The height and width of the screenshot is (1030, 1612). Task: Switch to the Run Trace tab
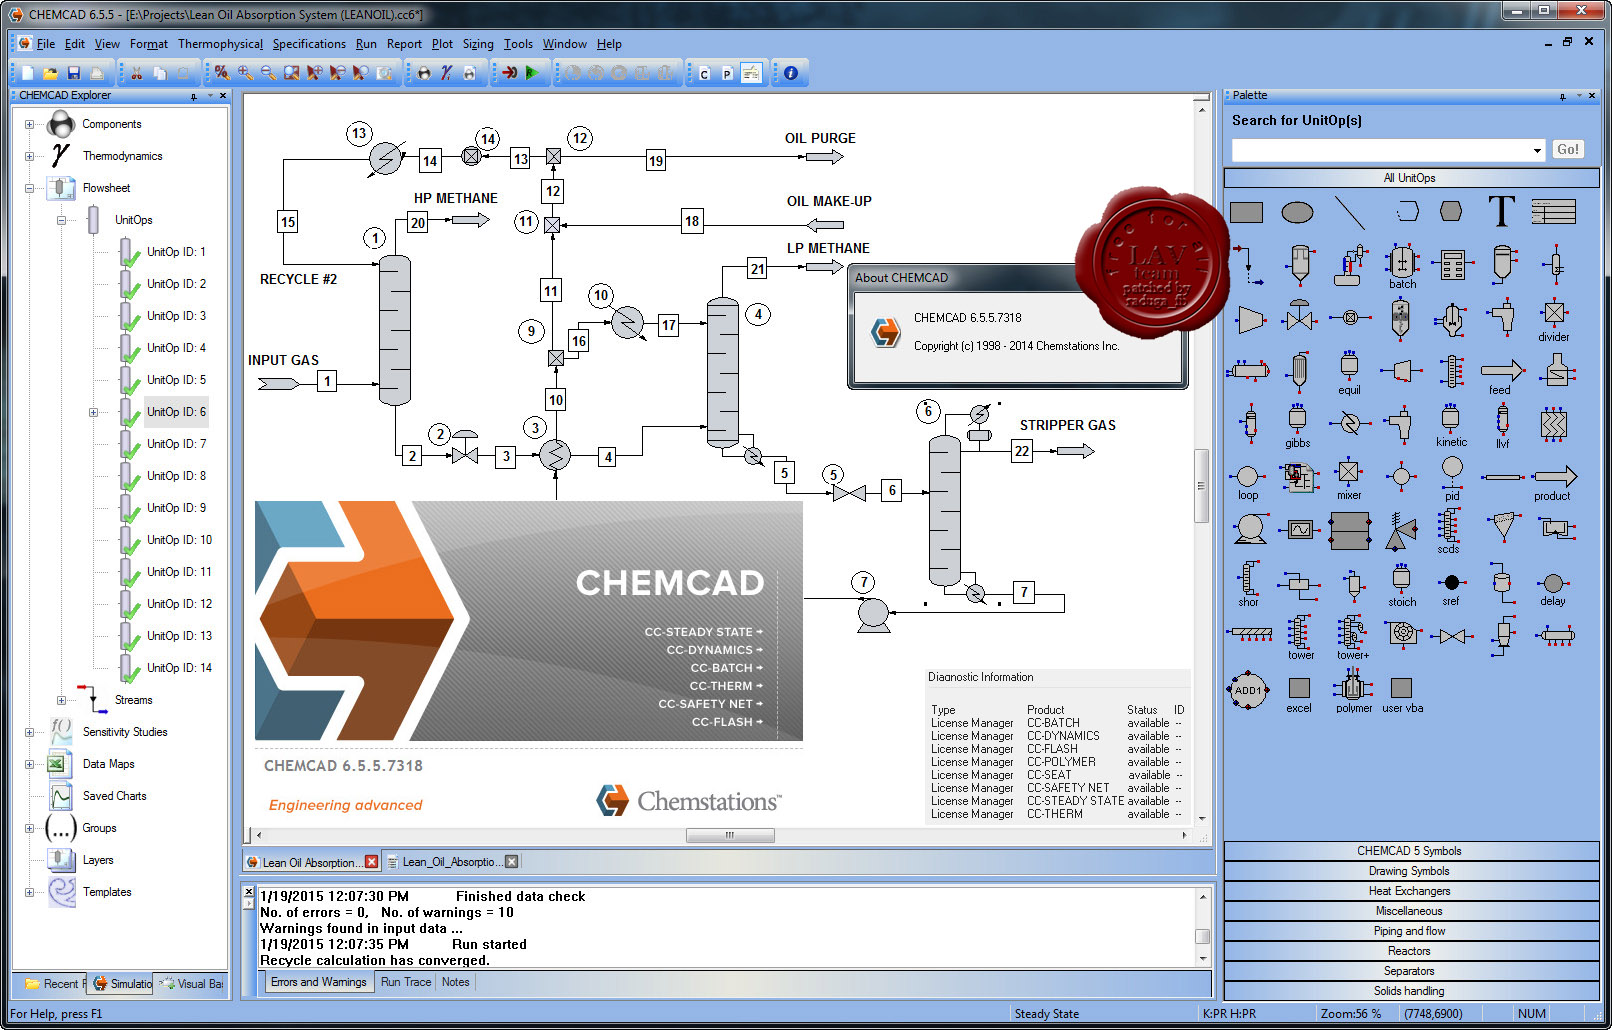pos(406,982)
